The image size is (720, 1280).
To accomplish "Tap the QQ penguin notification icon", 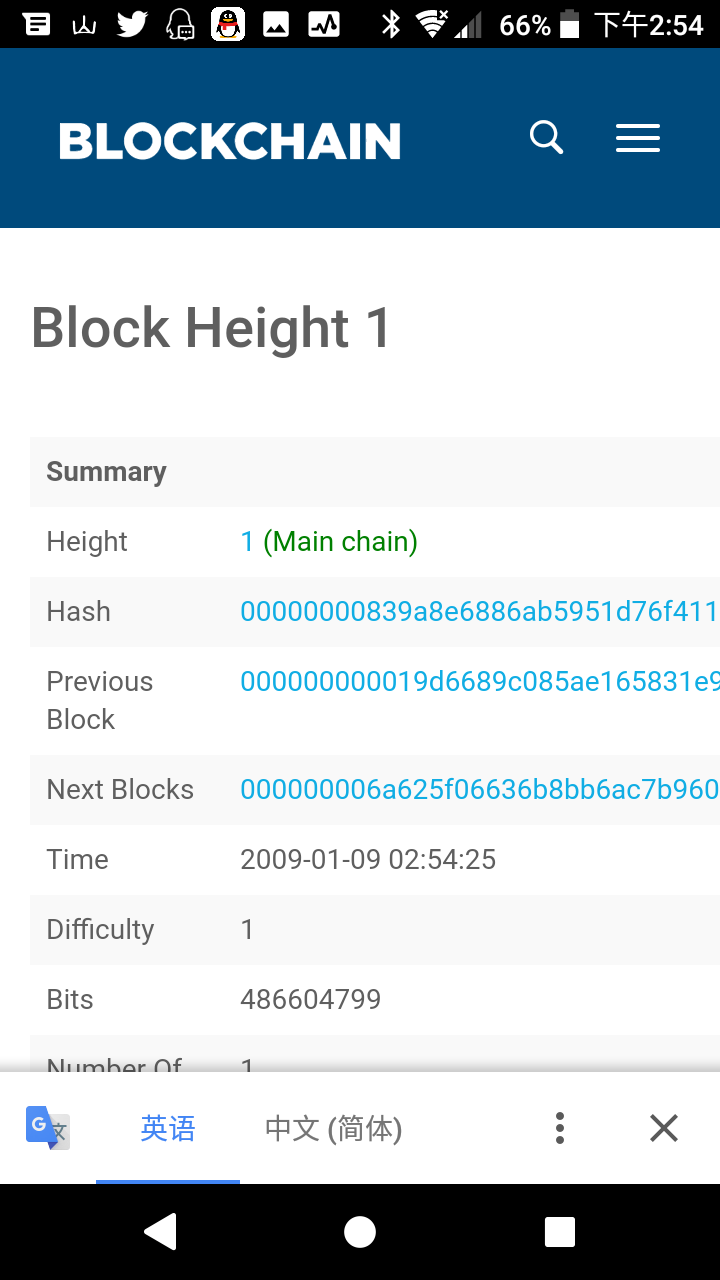I will point(229,24).
